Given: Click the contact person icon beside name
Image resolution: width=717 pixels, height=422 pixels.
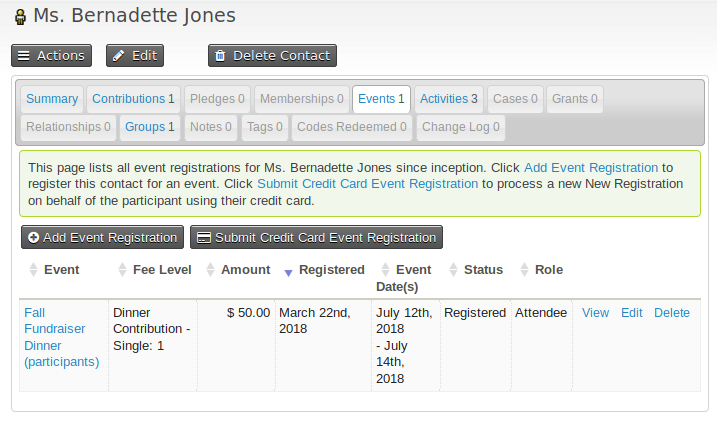Looking at the screenshot, I should tap(19, 17).
